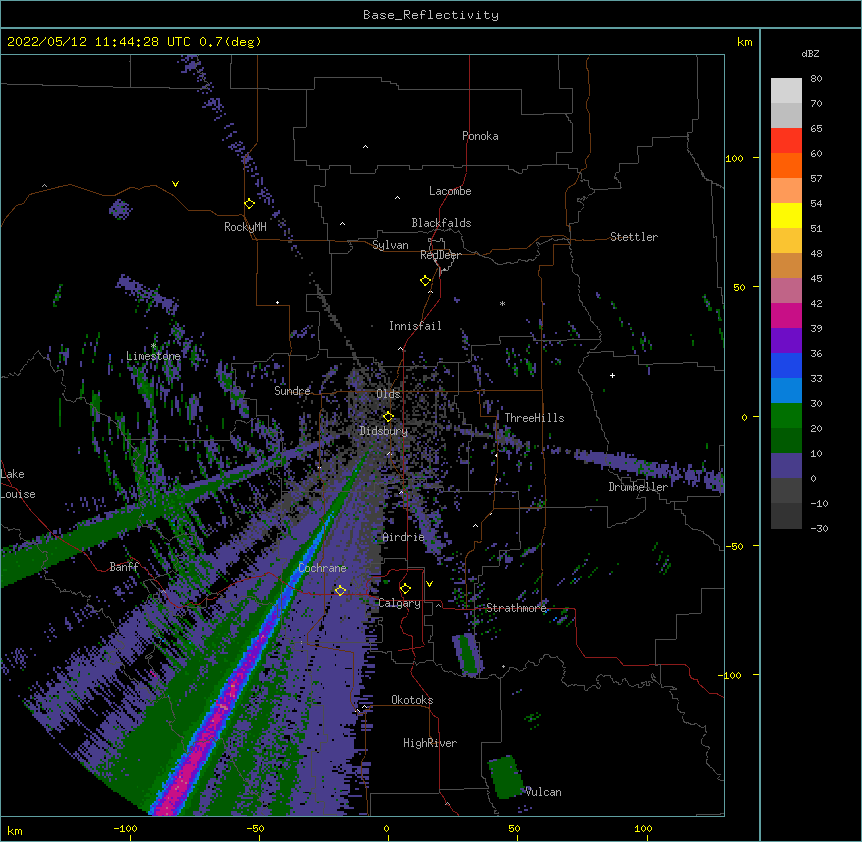Click the Ponoka city label

(480, 136)
